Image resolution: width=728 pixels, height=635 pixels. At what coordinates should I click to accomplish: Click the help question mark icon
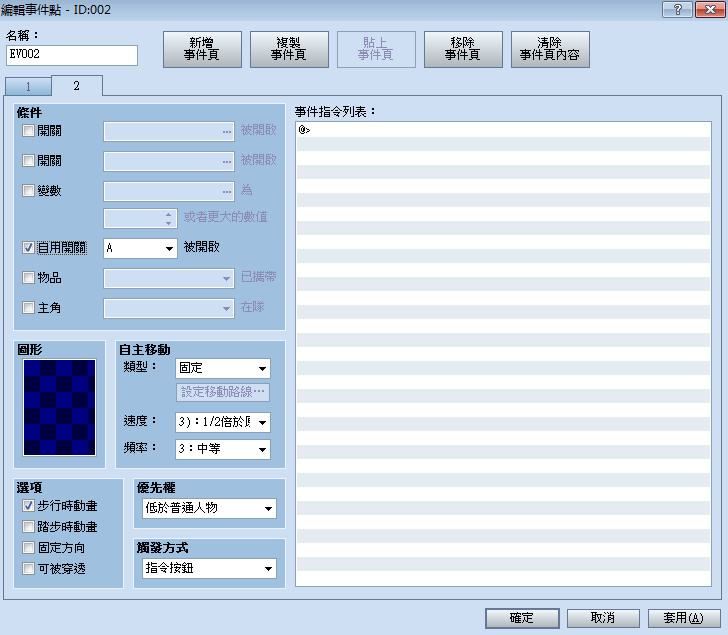[677, 9]
